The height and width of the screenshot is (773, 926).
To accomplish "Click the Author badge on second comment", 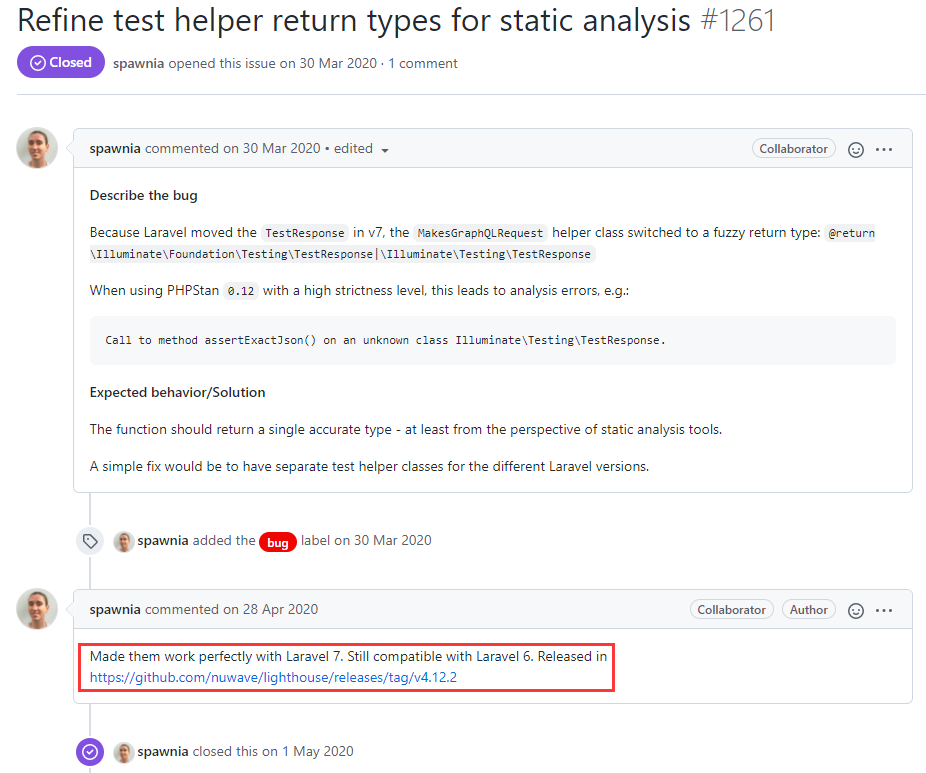I will (x=808, y=610).
